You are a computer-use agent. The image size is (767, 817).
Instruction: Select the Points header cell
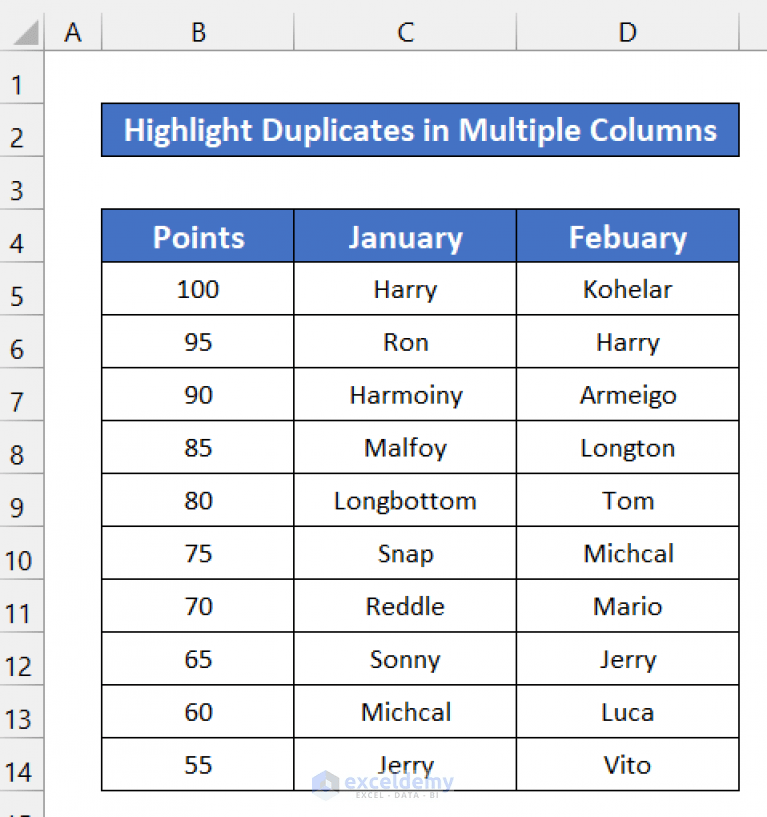(197, 236)
